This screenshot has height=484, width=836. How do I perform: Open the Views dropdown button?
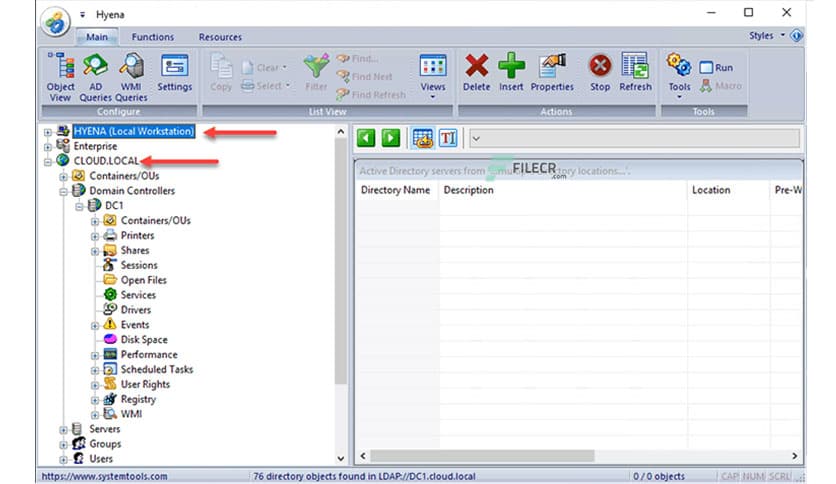tap(432, 76)
